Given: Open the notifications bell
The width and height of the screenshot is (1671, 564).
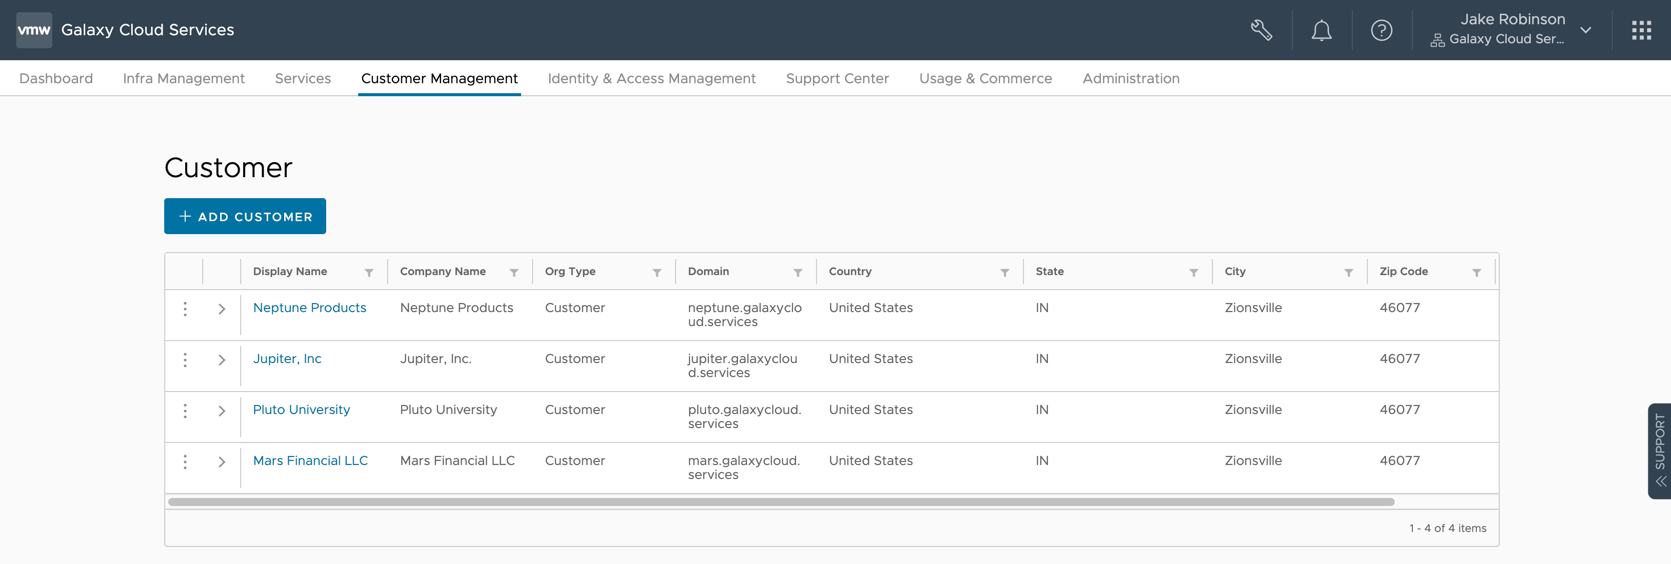Looking at the screenshot, I should pos(1321,30).
